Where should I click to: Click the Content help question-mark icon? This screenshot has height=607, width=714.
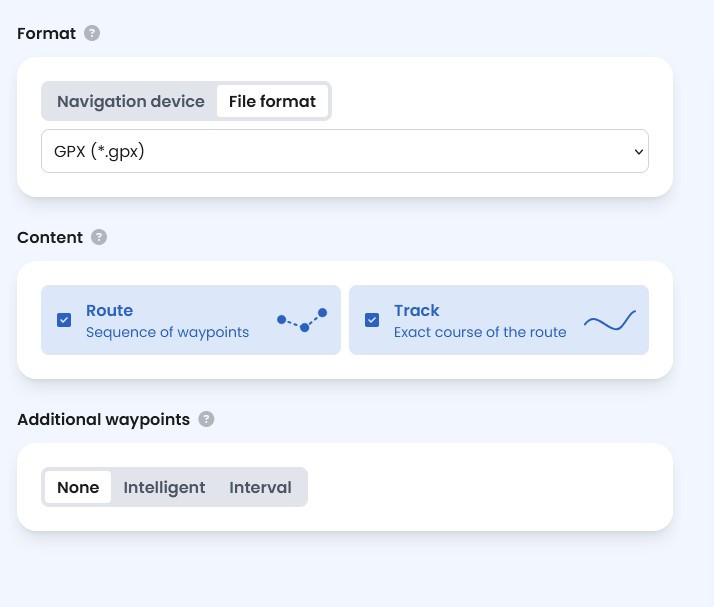coord(99,237)
